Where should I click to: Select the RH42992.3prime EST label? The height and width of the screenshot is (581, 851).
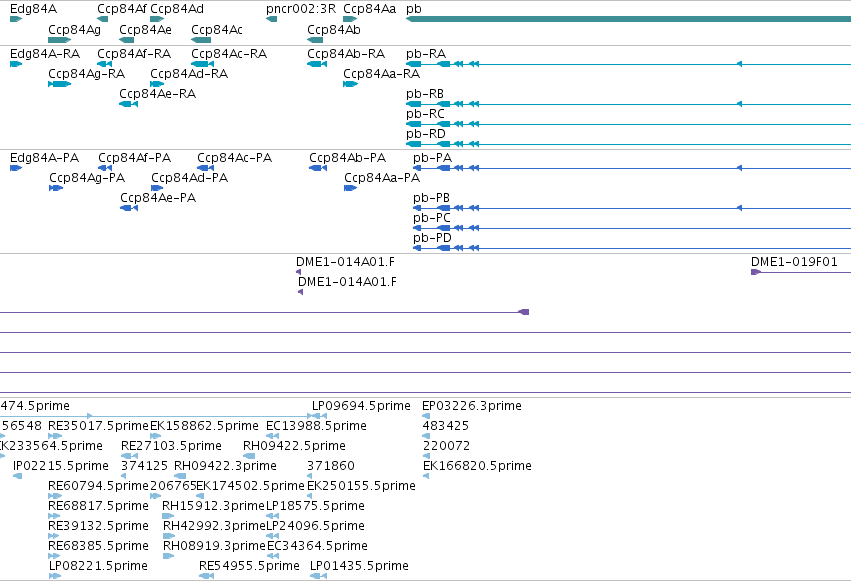point(214,526)
